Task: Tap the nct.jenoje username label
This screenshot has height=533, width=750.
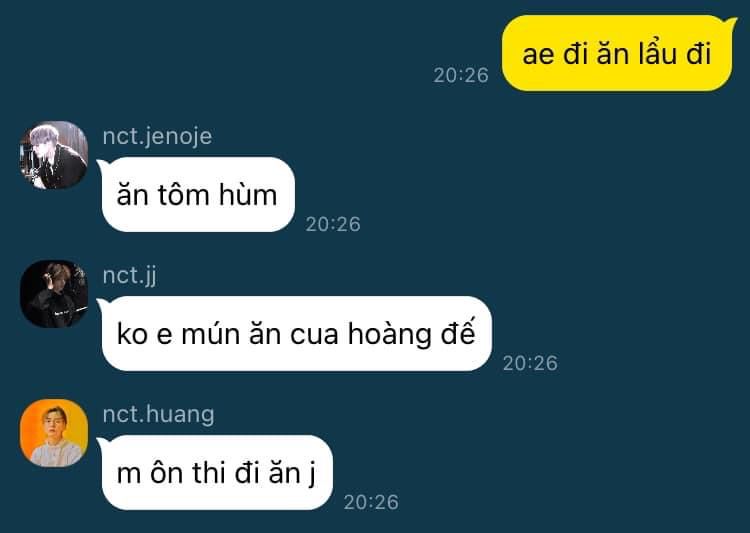Action: pos(157,136)
